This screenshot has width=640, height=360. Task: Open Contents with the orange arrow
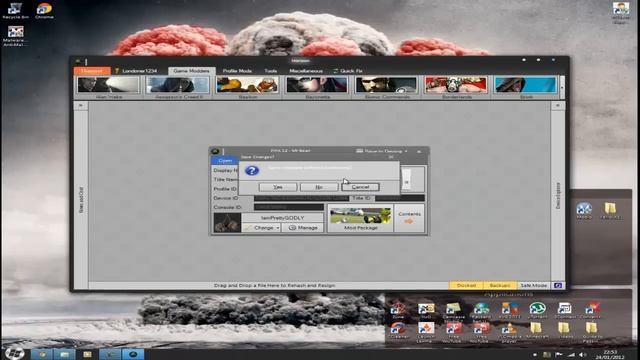(409, 218)
